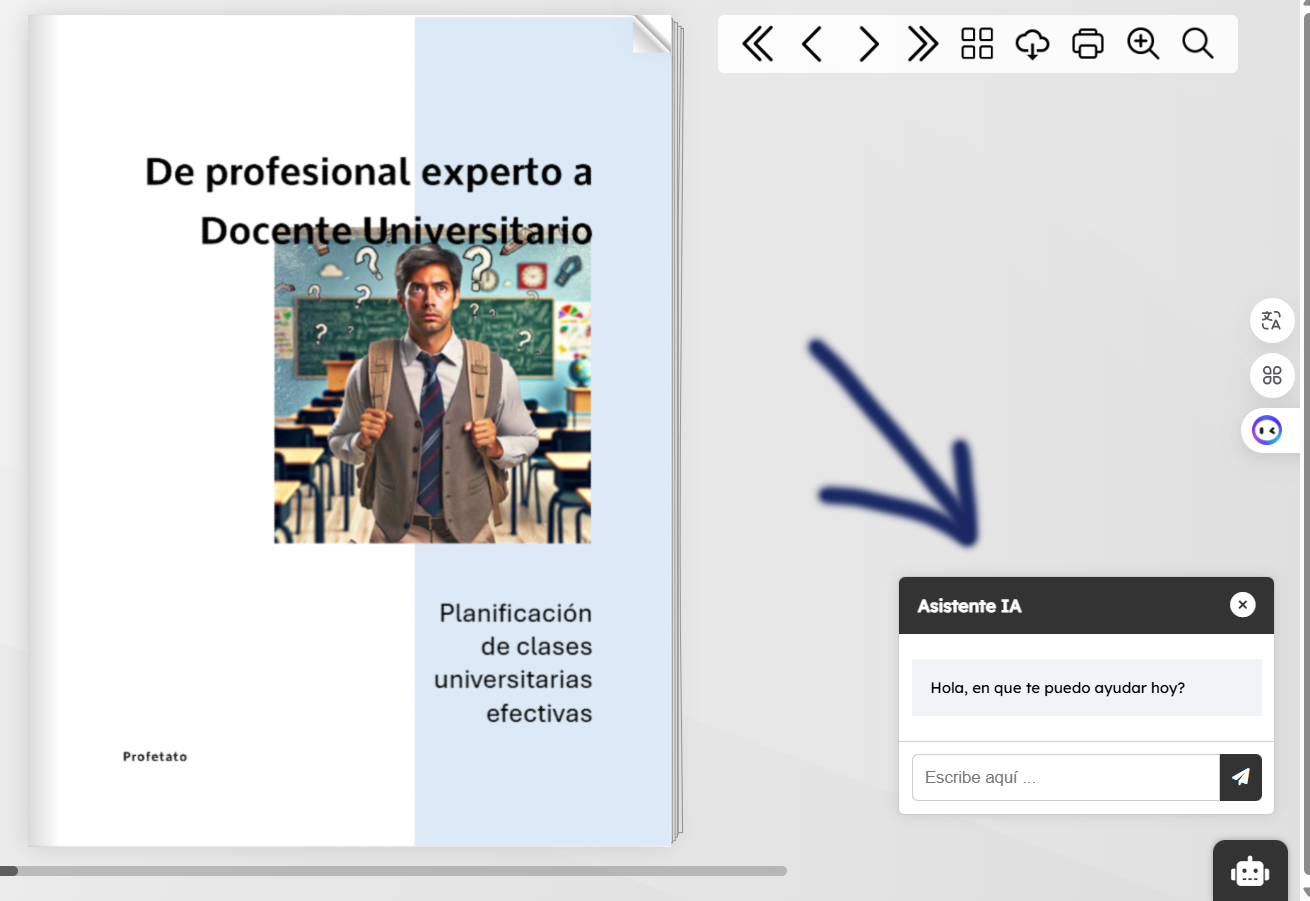The height and width of the screenshot is (901, 1310).
Task: Click the "Asistente IA" chat header
Action: (1060, 606)
